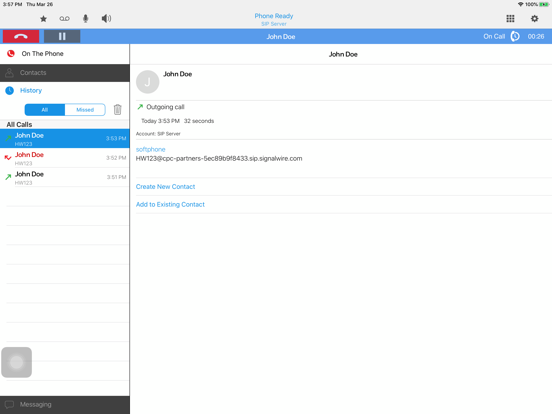Open the dialpad grid icon

pyautogui.click(x=510, y=19)
